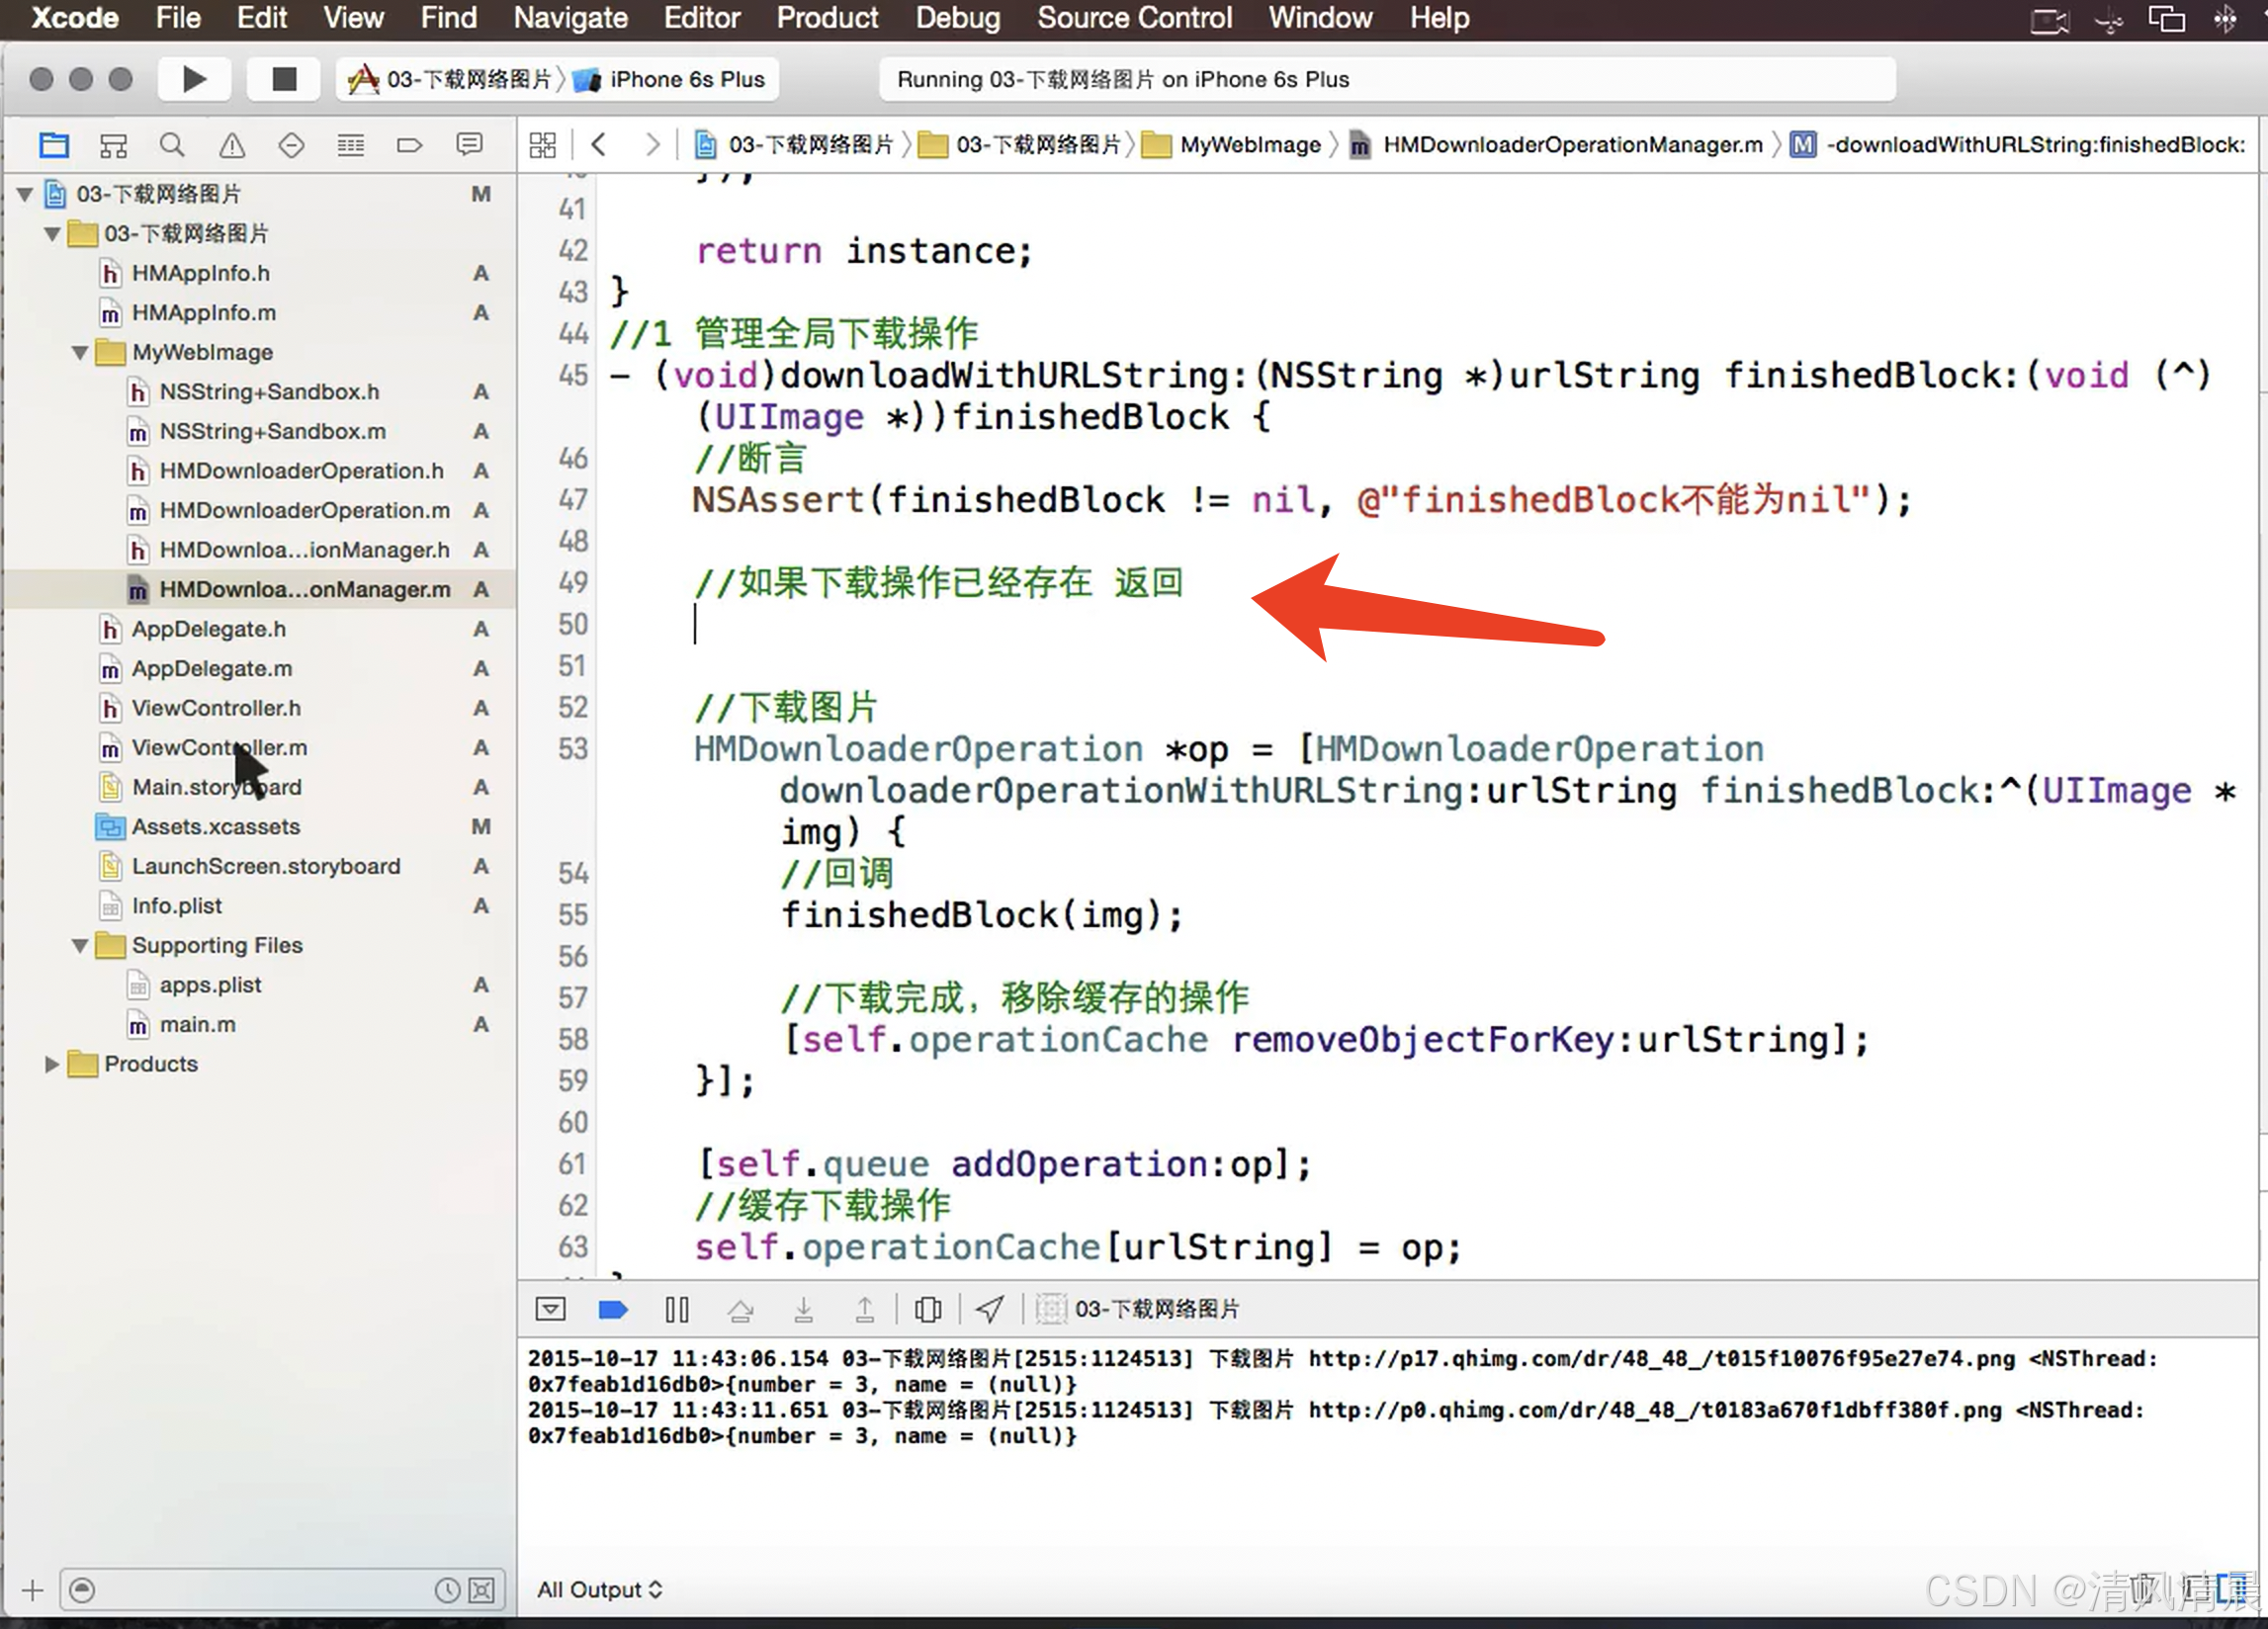
Task: Toggle the recent files filter icon
Action: (447, 1589)
